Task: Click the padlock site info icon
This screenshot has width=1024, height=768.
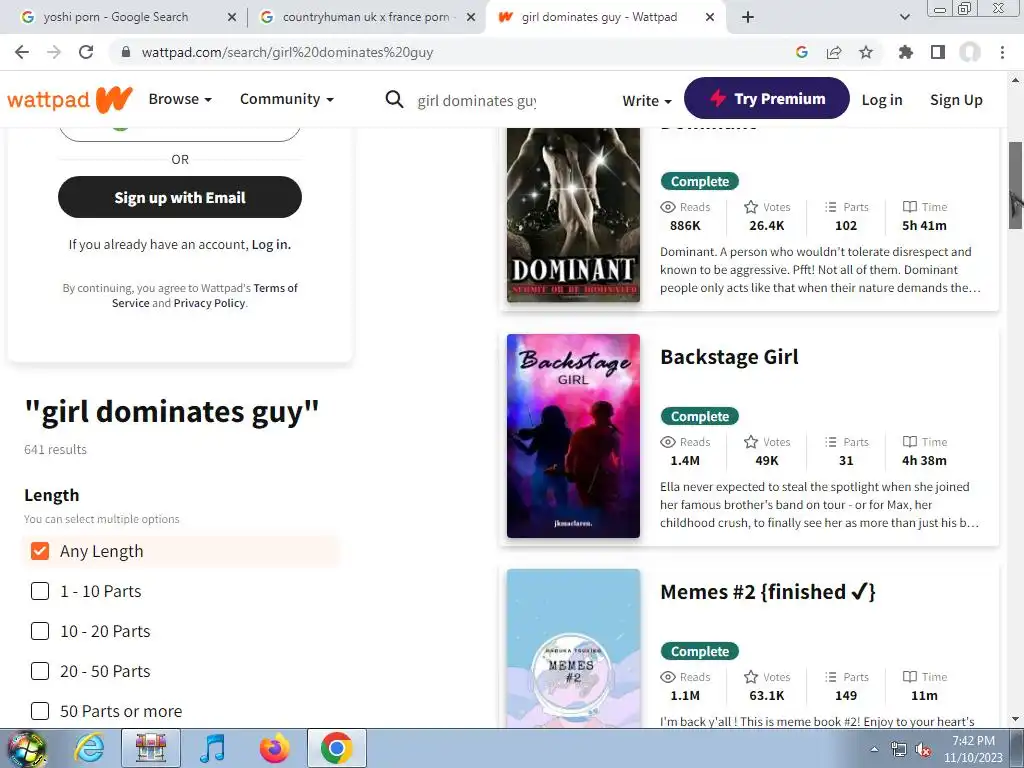Action: tap(126, 52)
